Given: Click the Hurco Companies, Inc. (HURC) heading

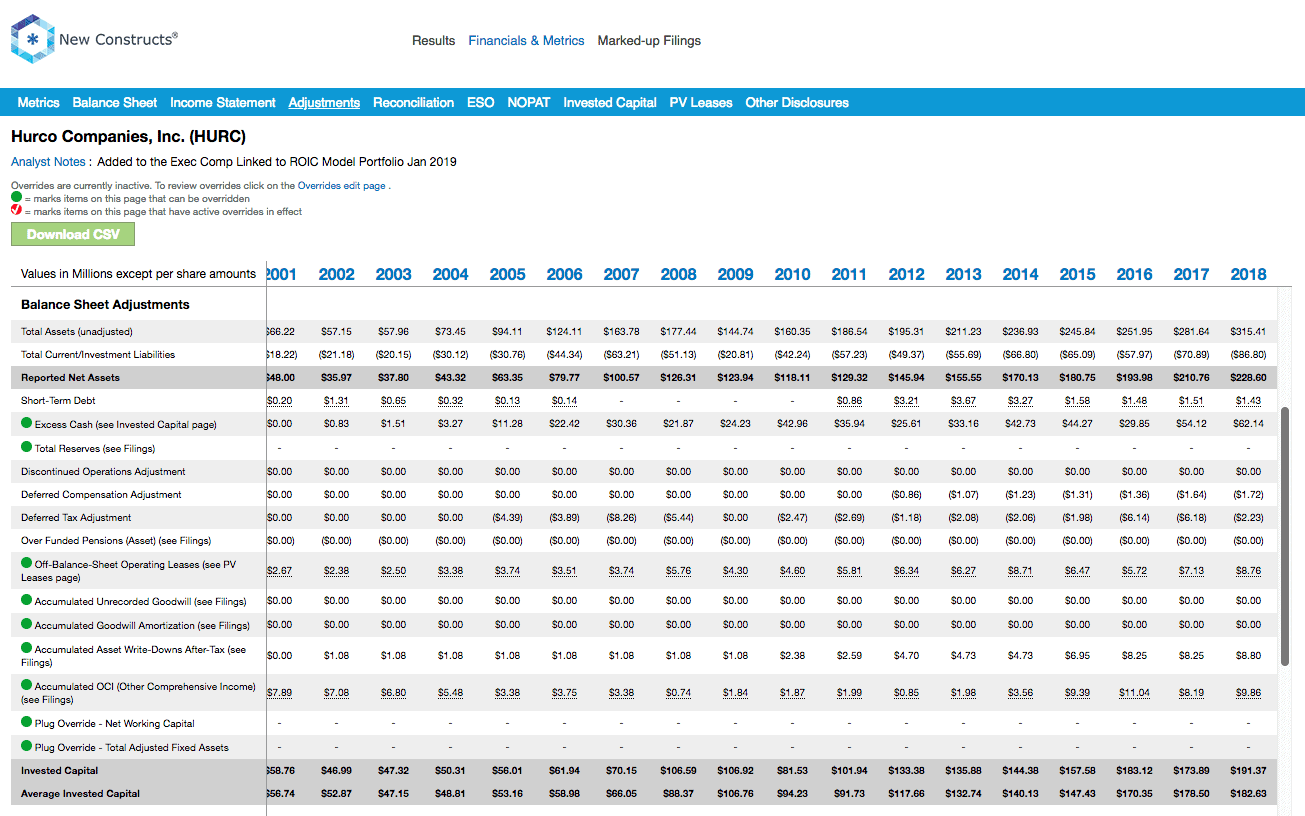Looking at the screenshot, I should [x=128, y=136].
